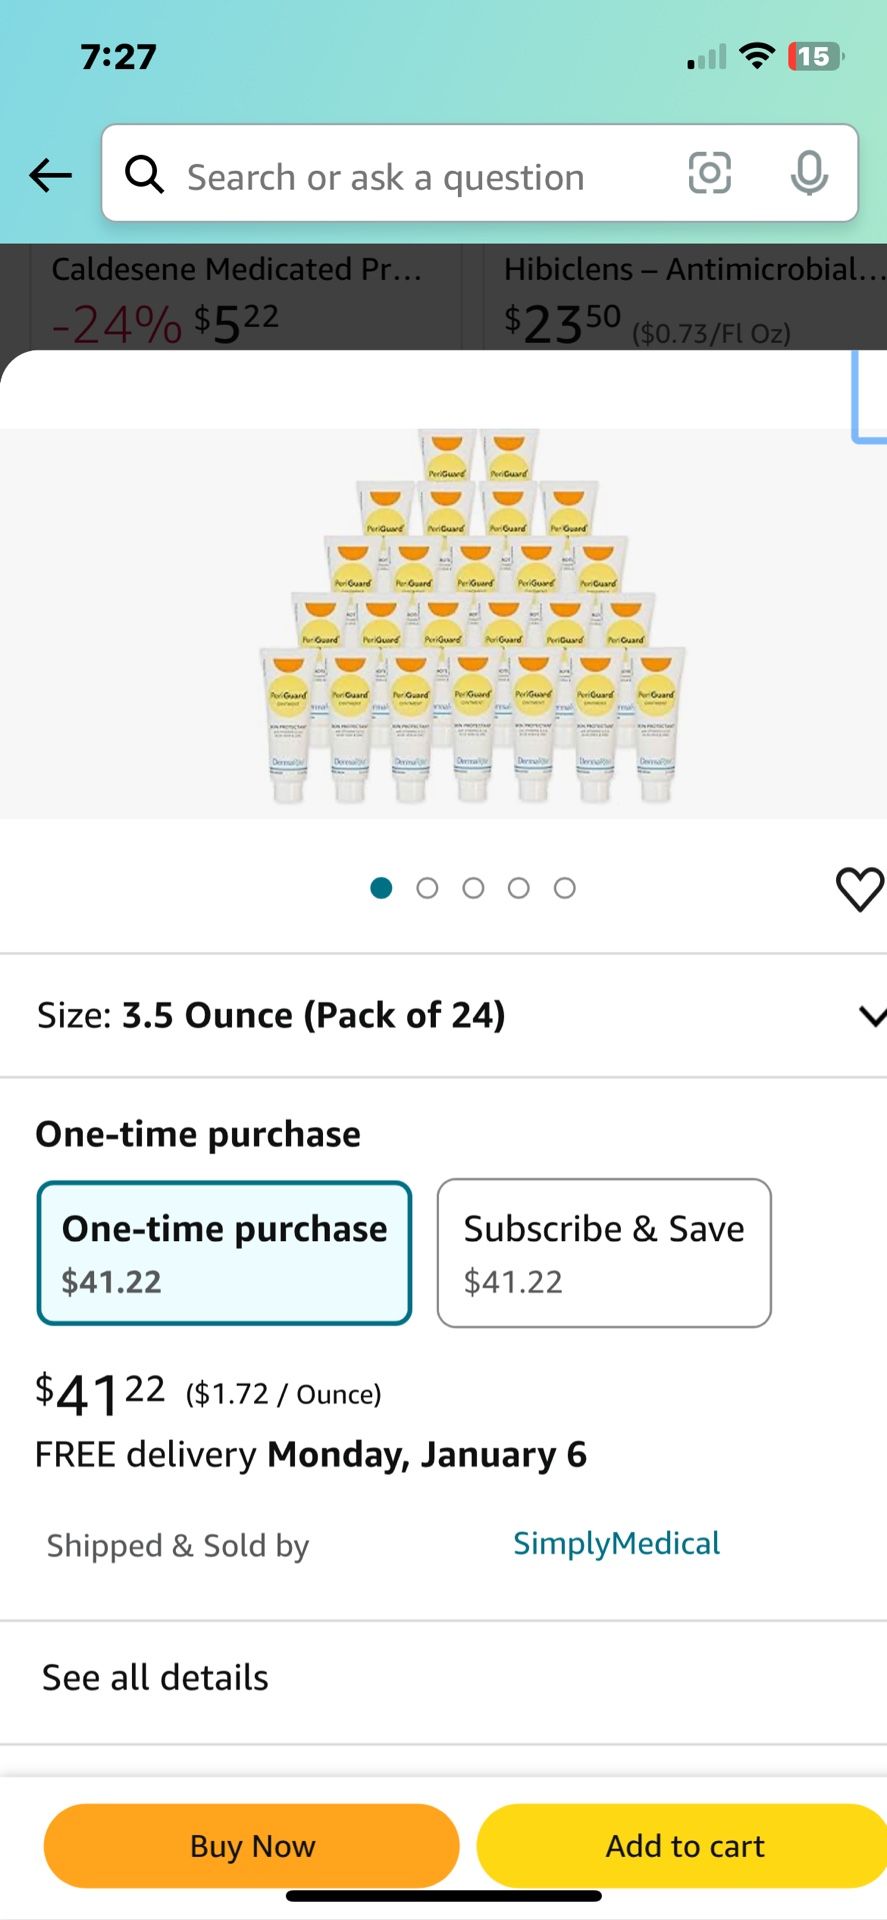Go to second product image dot
887x1920 pixels.
tap(427, 888)
